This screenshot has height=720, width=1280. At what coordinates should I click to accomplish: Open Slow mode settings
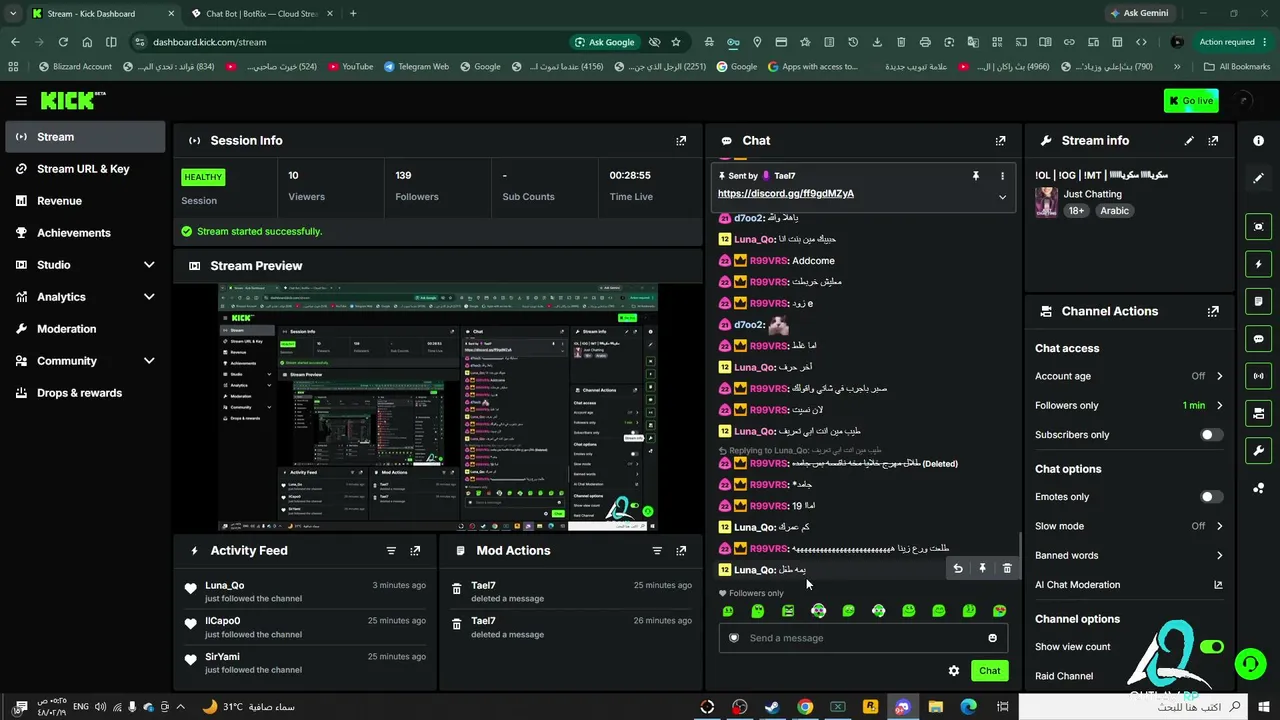click(1129, 526)
